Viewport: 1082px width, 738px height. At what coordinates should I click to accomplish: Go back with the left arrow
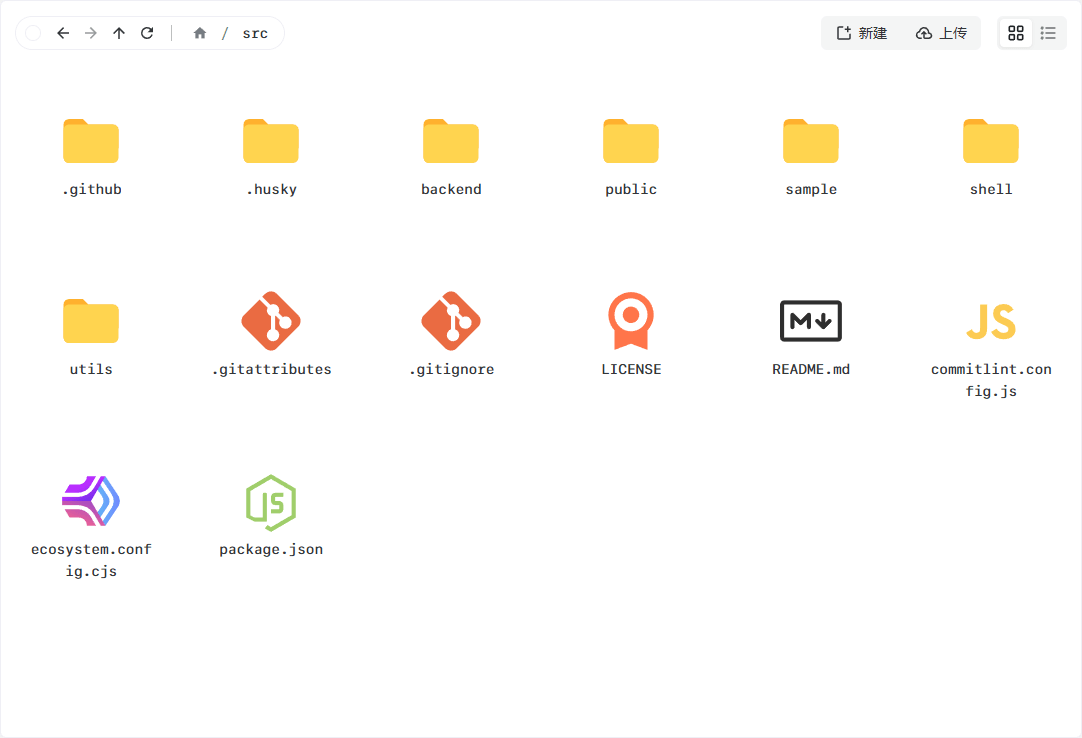[63, 33]
